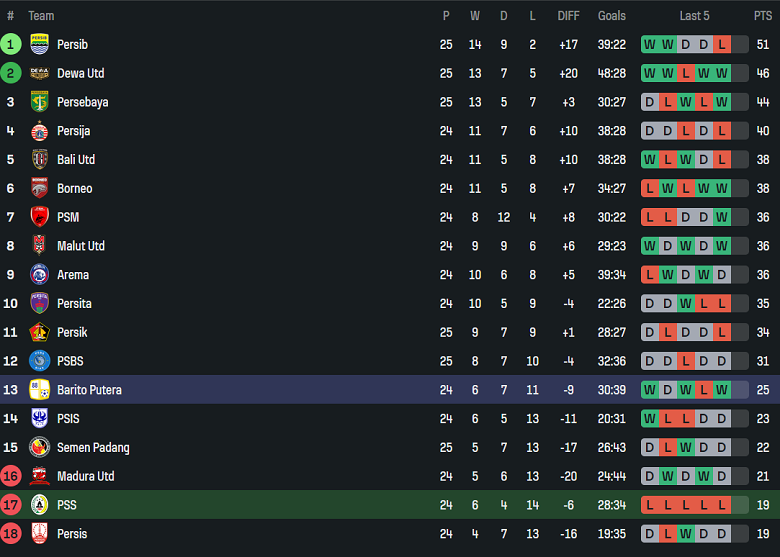Screen dimensions: 780x557
Task: Click the Arema blue team logo
Action: click(x=40, y=275)
